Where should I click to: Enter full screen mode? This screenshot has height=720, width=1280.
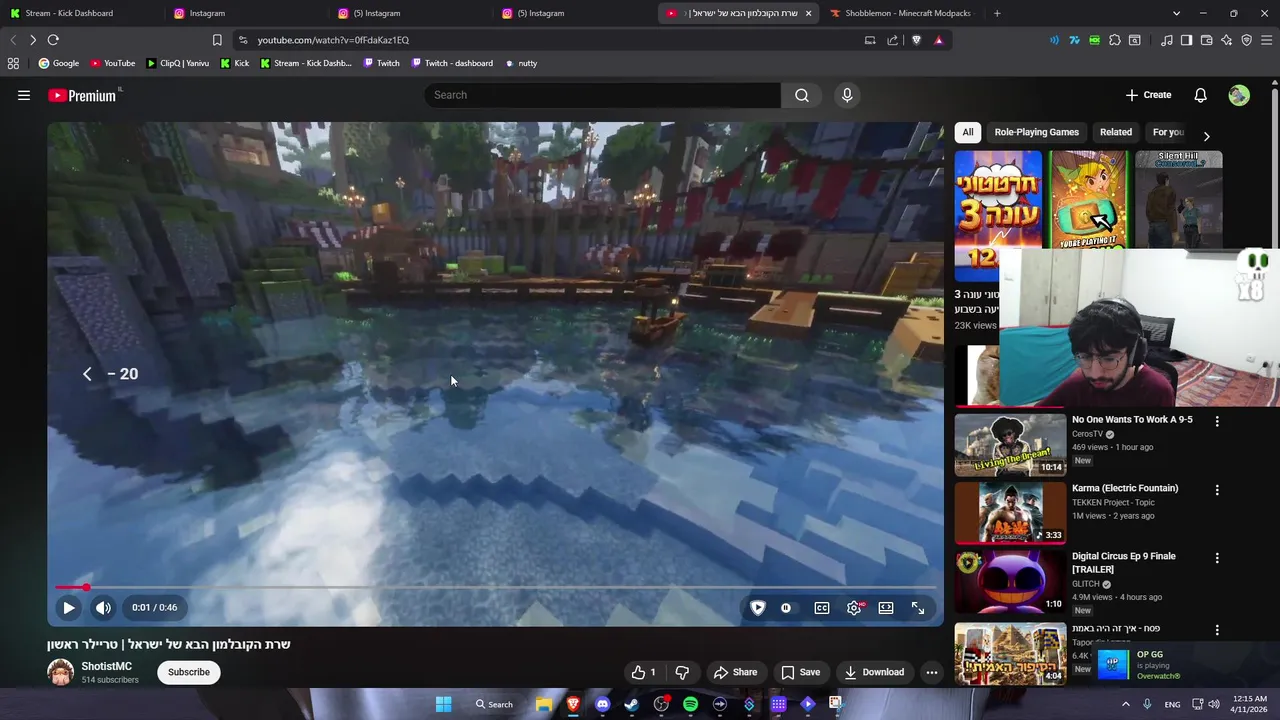click(918, 607)
